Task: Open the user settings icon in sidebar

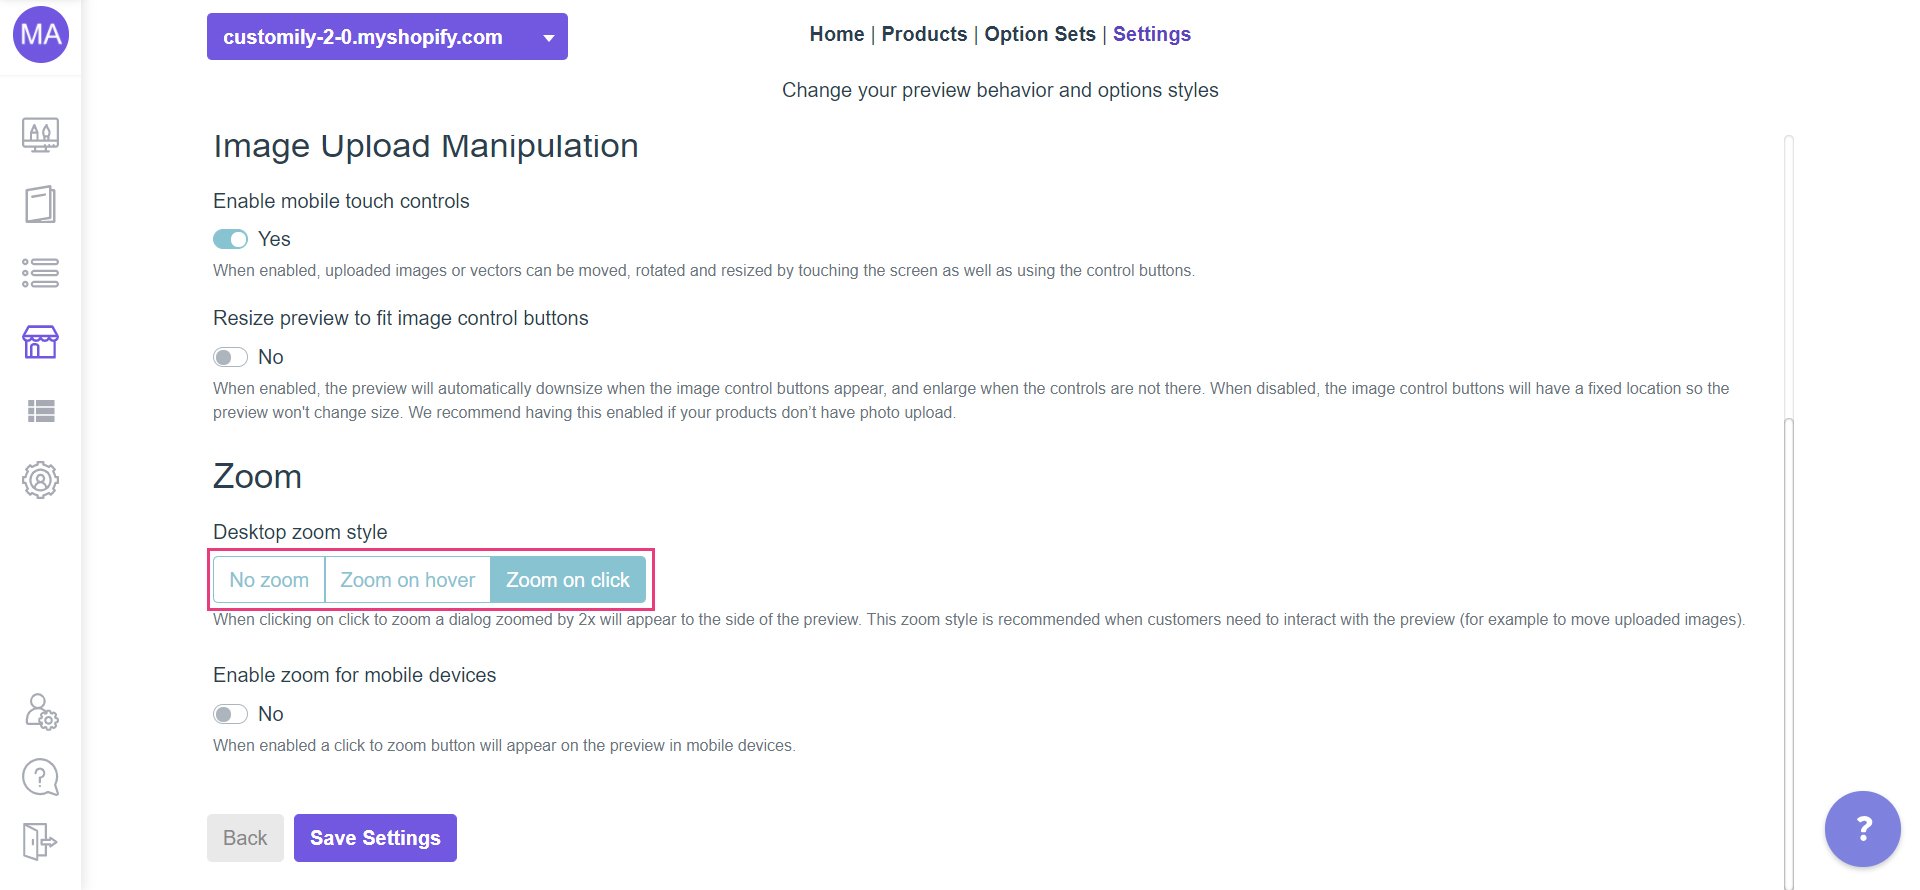Action: 41,712
